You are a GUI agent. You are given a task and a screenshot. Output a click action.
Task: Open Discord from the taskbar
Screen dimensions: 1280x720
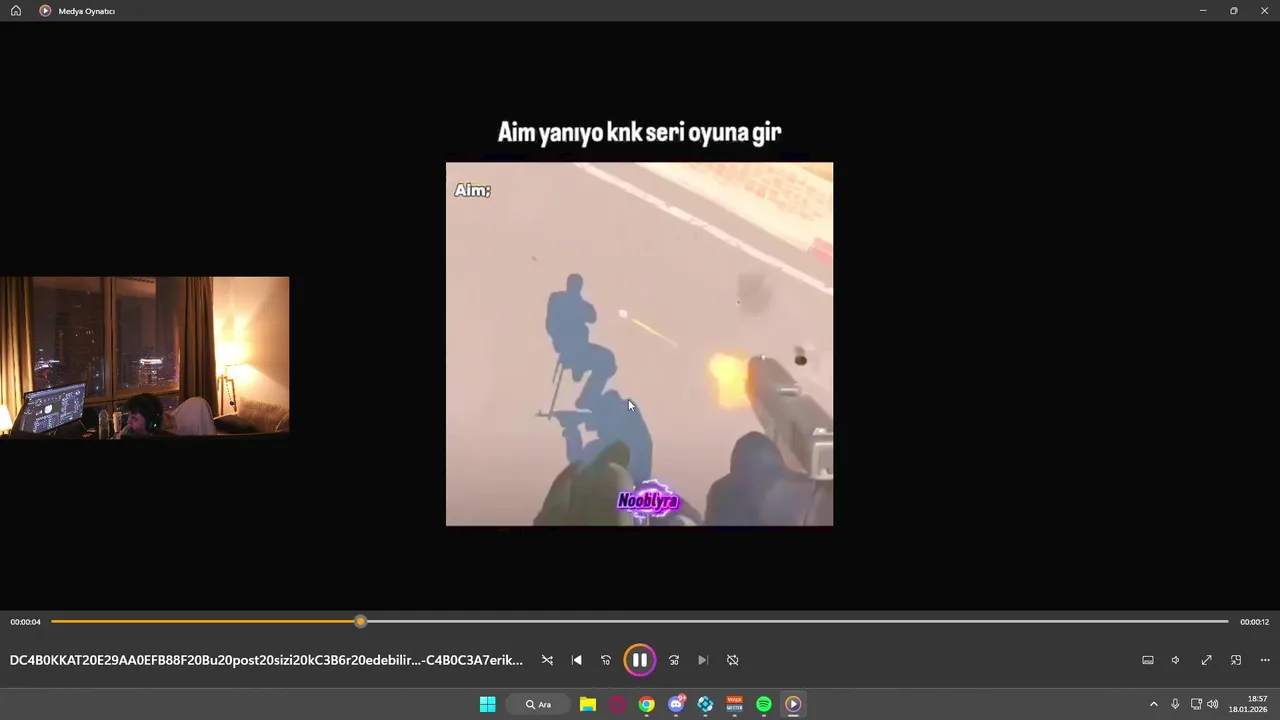pos(676,704)
